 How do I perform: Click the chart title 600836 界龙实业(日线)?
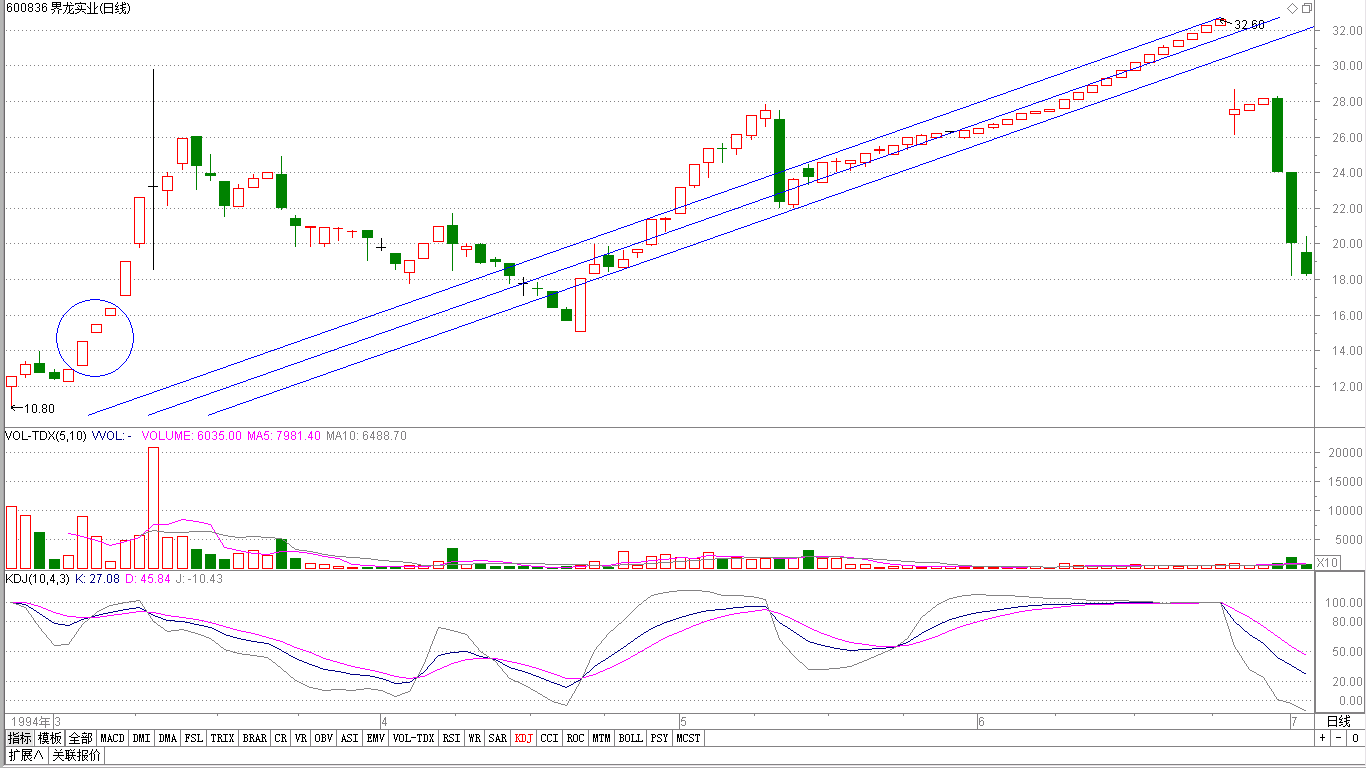coord(67,8)
